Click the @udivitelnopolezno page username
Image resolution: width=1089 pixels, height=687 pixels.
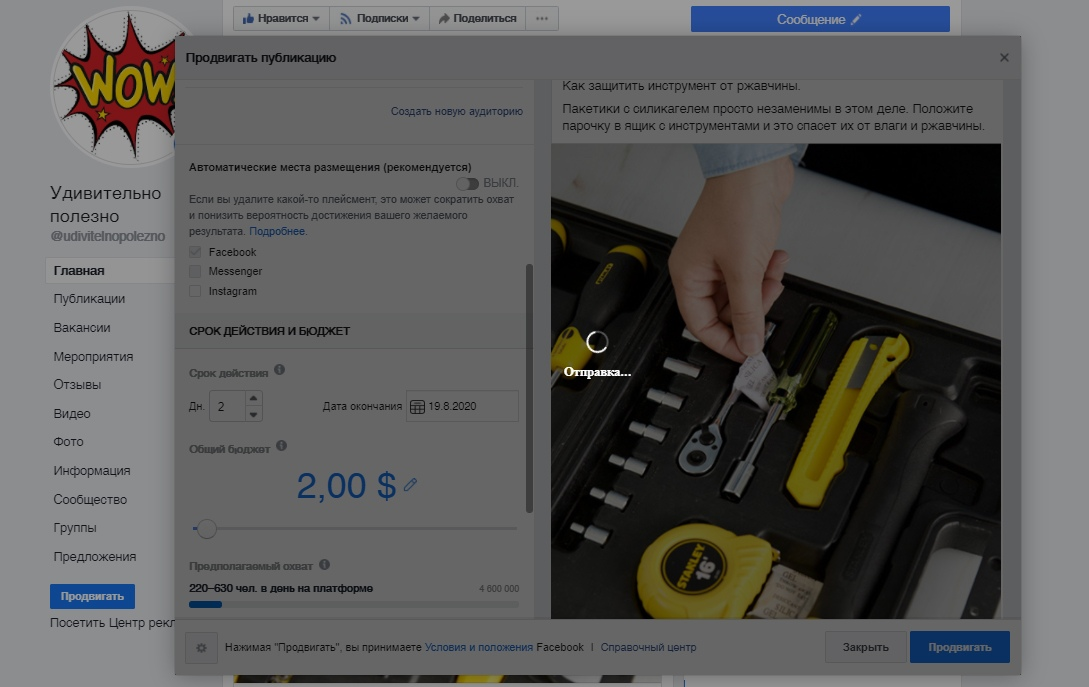(x=108, y=236)
